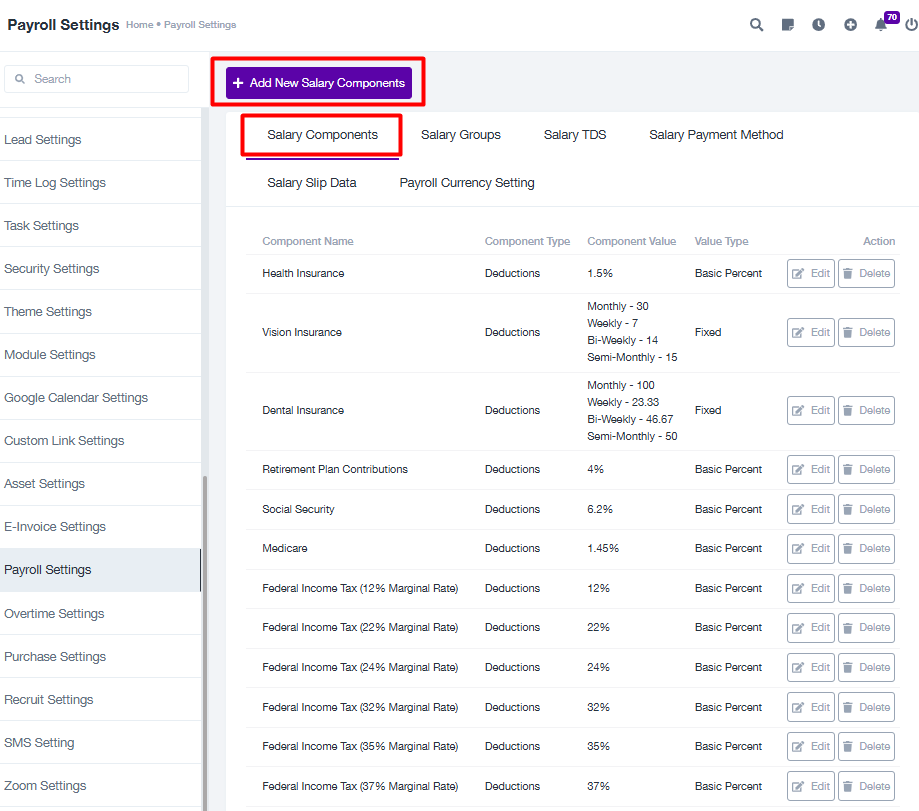The height and width of the screenshot is (811, 919).
Task: Open notifications bell with 70 badge
Action: 881,25
